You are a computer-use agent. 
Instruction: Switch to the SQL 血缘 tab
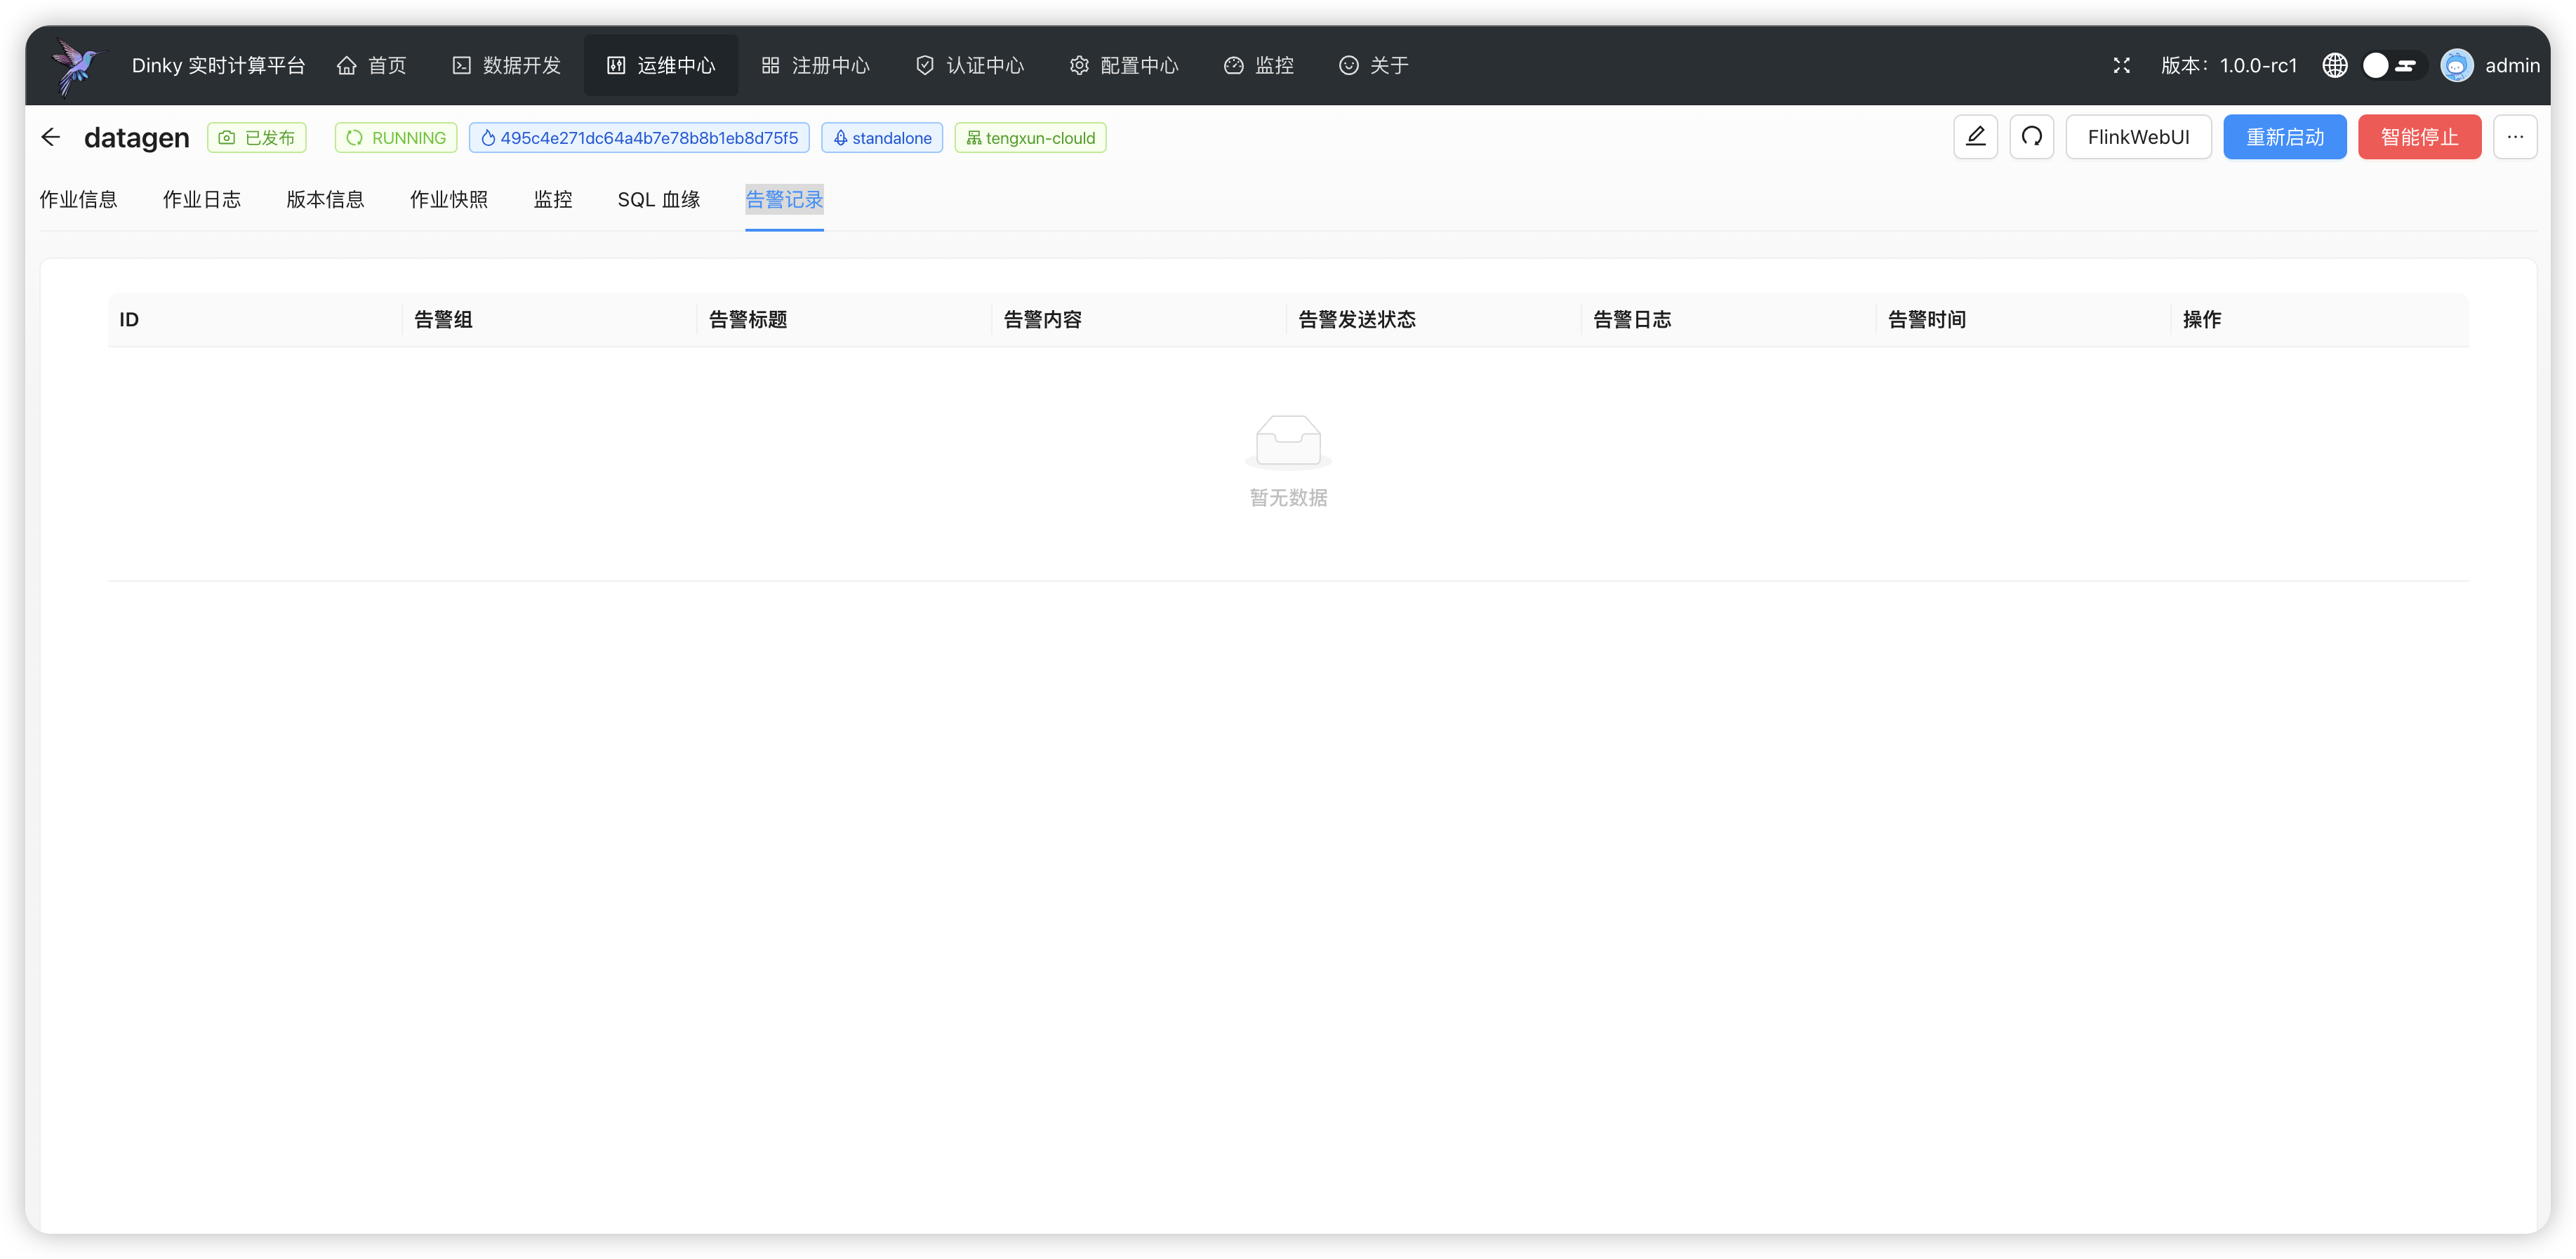click(x=659, y=199)
